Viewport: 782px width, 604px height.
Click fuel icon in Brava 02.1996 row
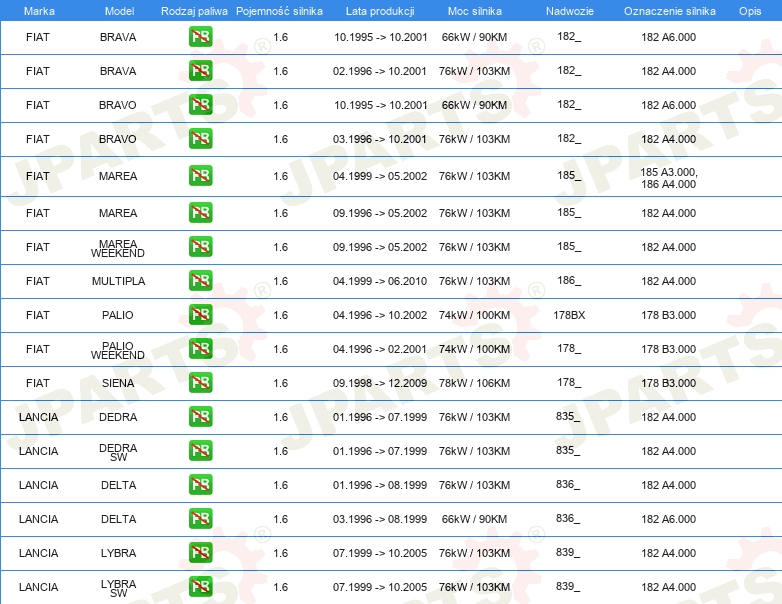click(x=200, y=70)
